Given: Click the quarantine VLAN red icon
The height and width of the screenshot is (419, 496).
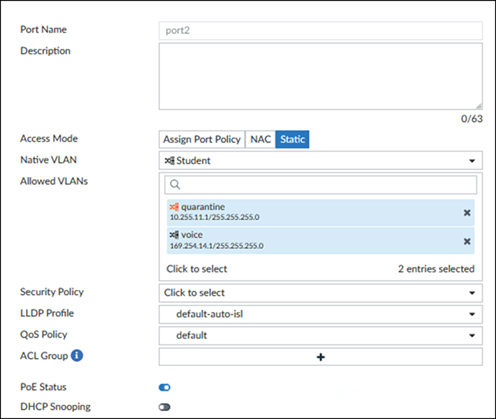Looking at the screenshot, I should (x=174, y=207).
